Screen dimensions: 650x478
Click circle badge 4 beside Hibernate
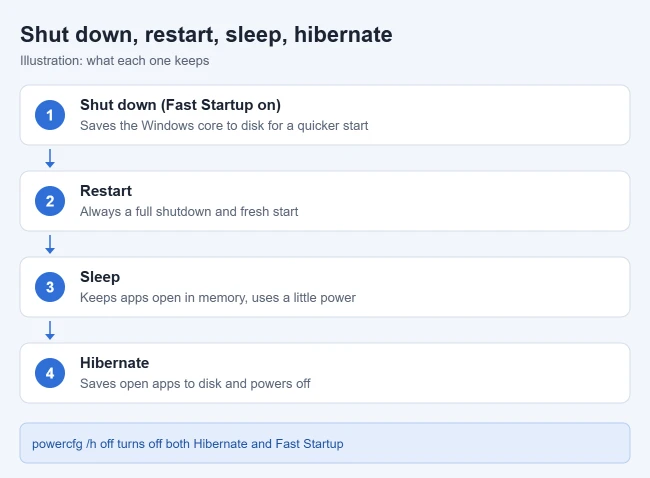[50, 373]
